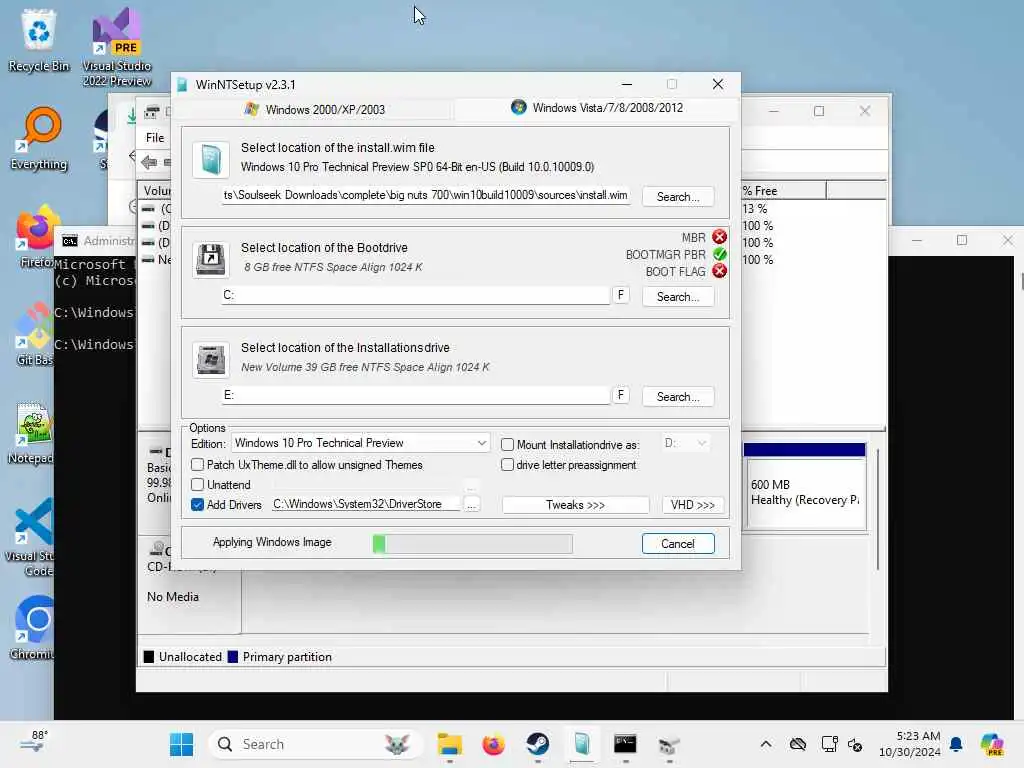1024x768 pixels.
Task: Open the Firefox desktop shortcut
Action: [x=36, y=236]
